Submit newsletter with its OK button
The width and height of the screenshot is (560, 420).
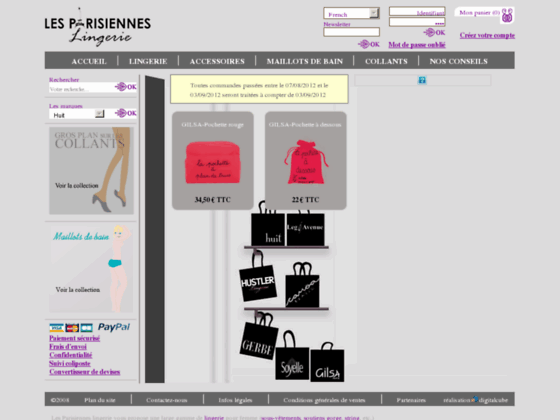(x=369, y=44)
